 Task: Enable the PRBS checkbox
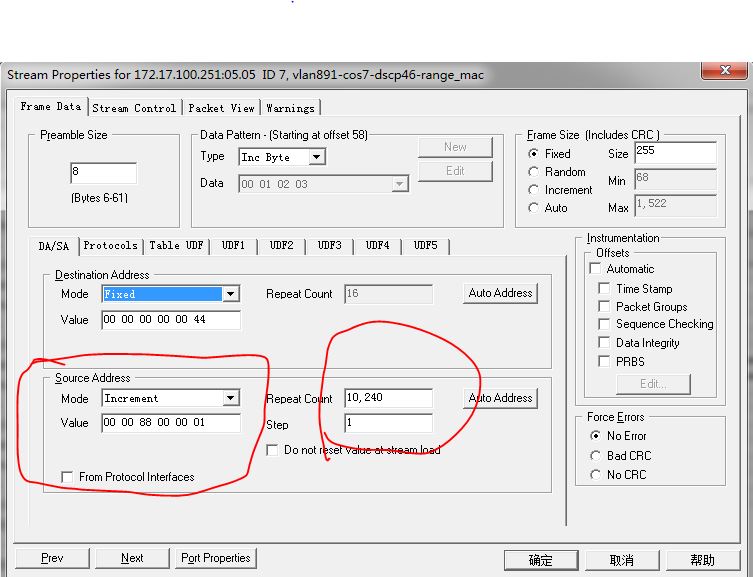coord(604,361)
